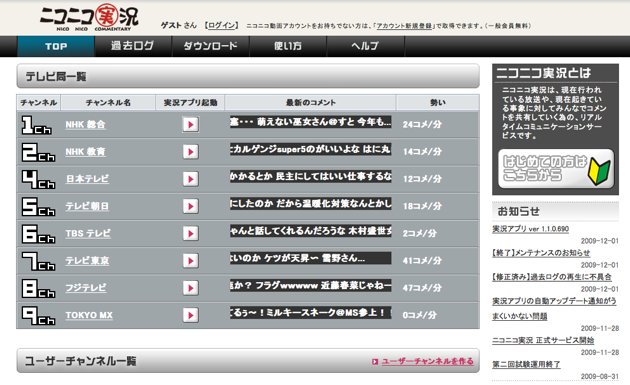Click the ログイン link
Screen dimensions: 630x385
click(x=221, y=25)
